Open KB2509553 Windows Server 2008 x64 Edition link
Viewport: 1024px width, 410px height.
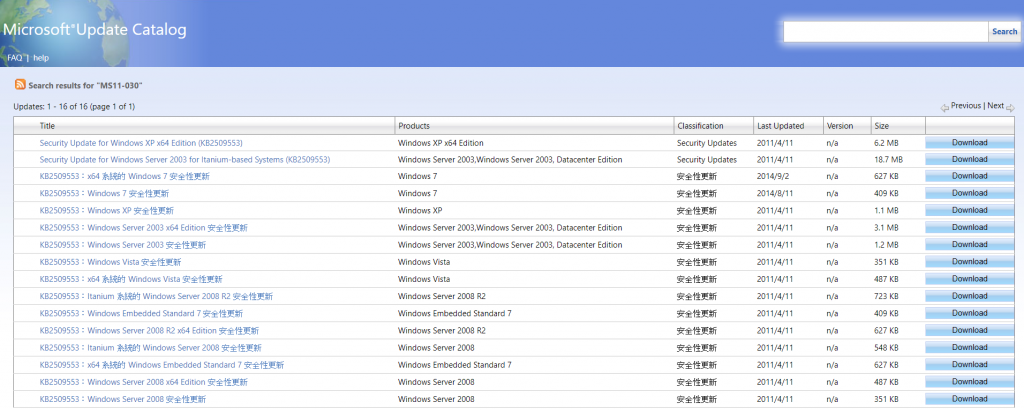tap(144, 382)
